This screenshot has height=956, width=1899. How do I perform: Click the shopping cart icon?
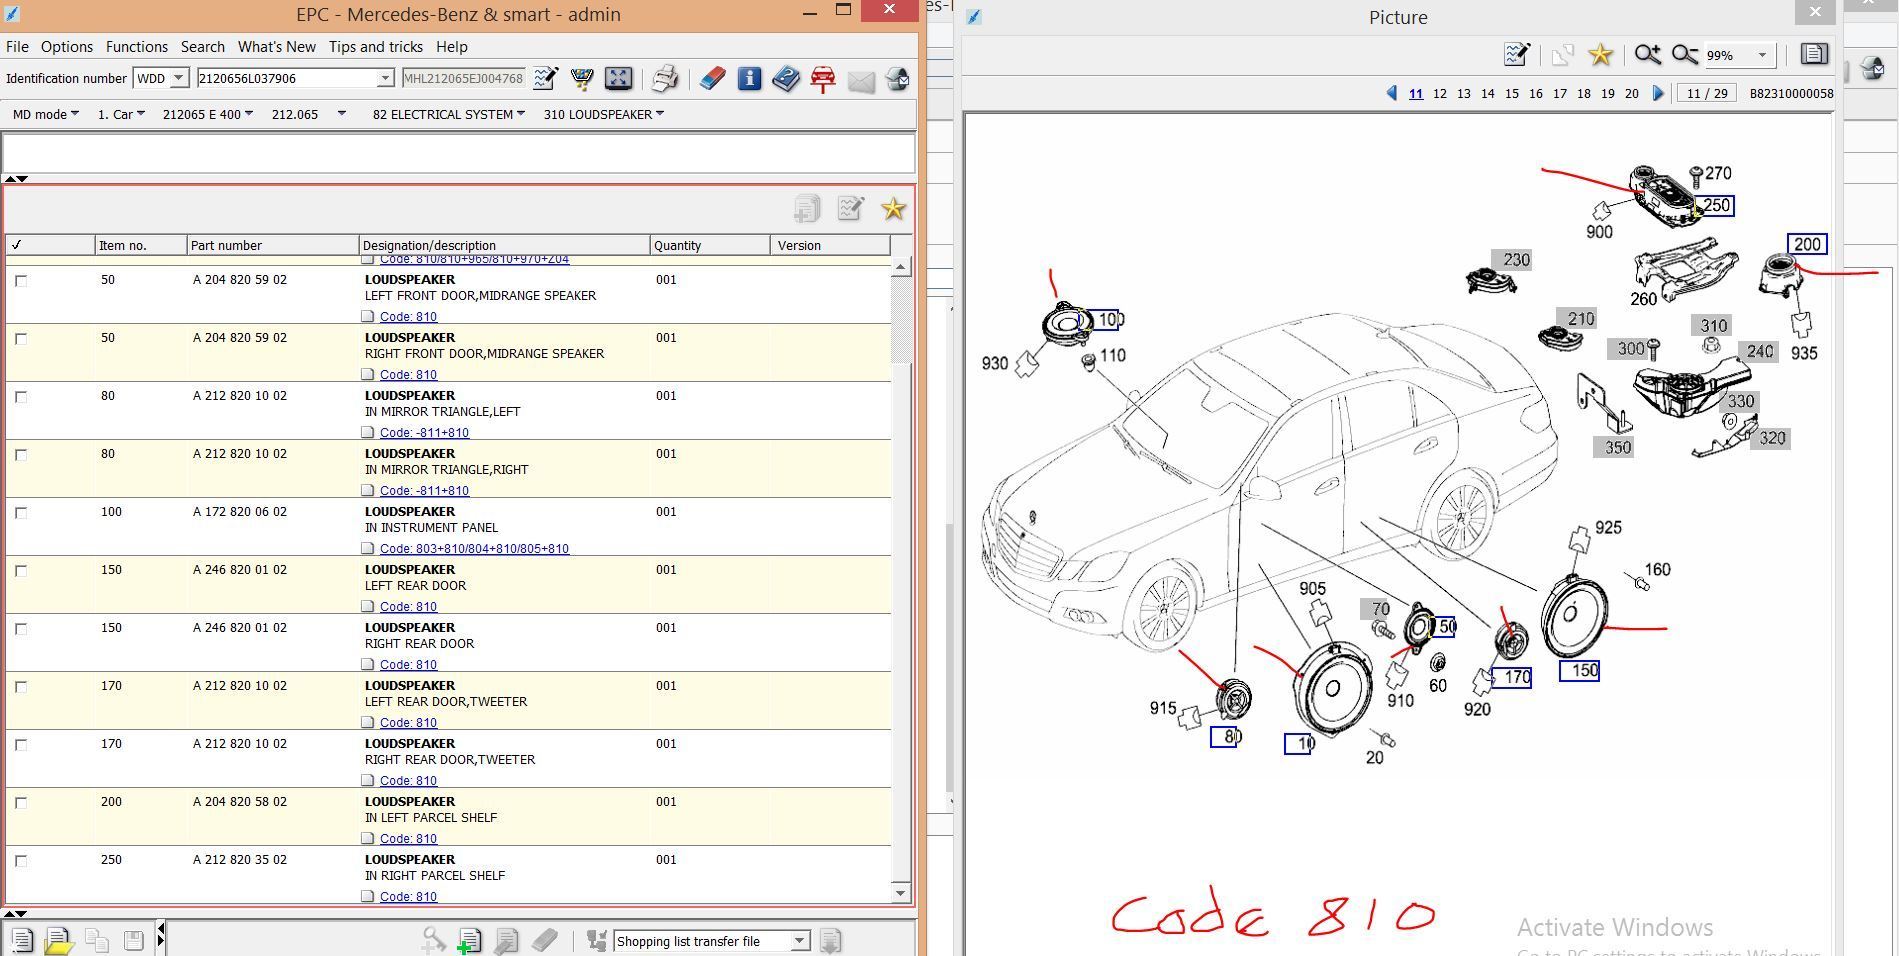581,78
